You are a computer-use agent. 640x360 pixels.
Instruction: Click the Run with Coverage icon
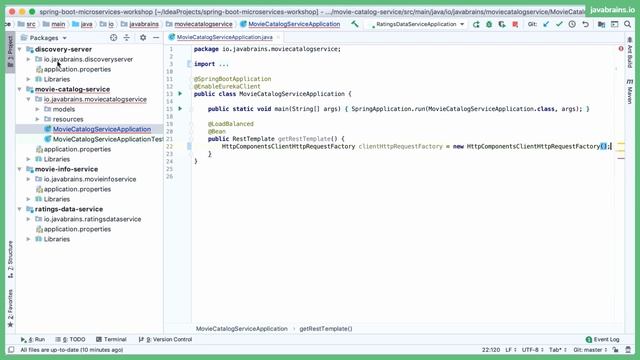tap(502, 24)
